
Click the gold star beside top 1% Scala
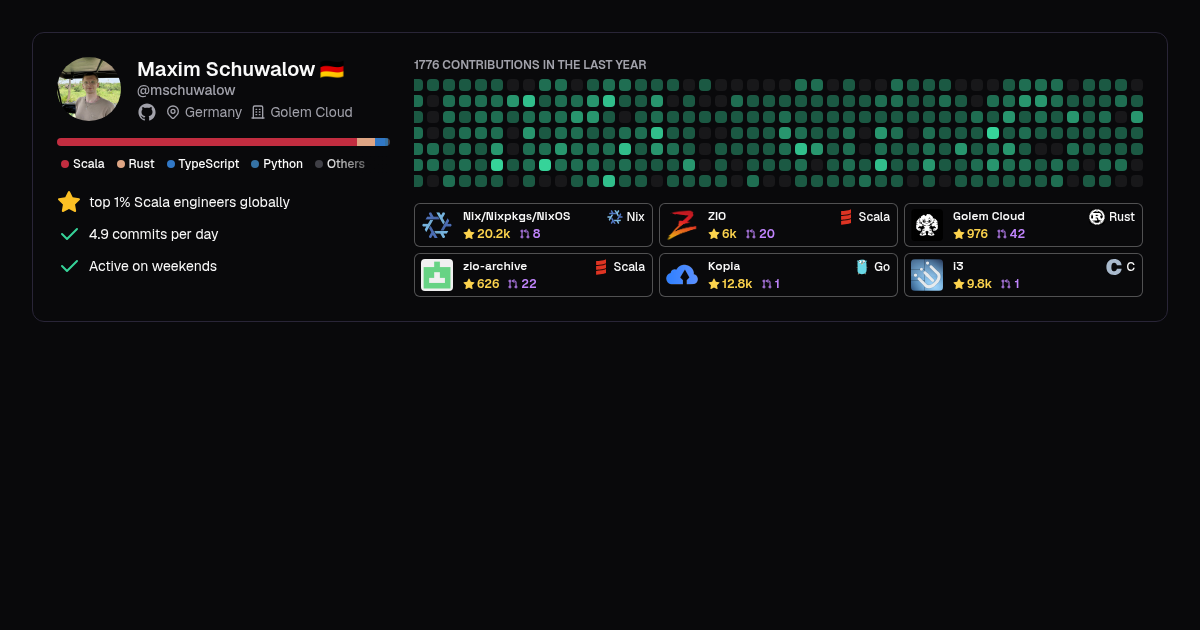(x=69, y=202)
